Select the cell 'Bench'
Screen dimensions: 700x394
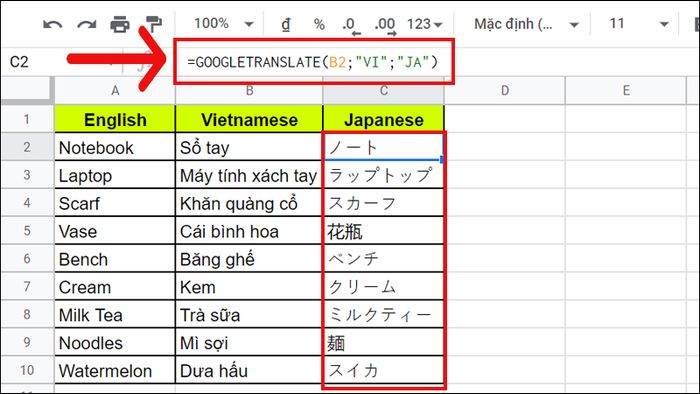coord(115,259)
